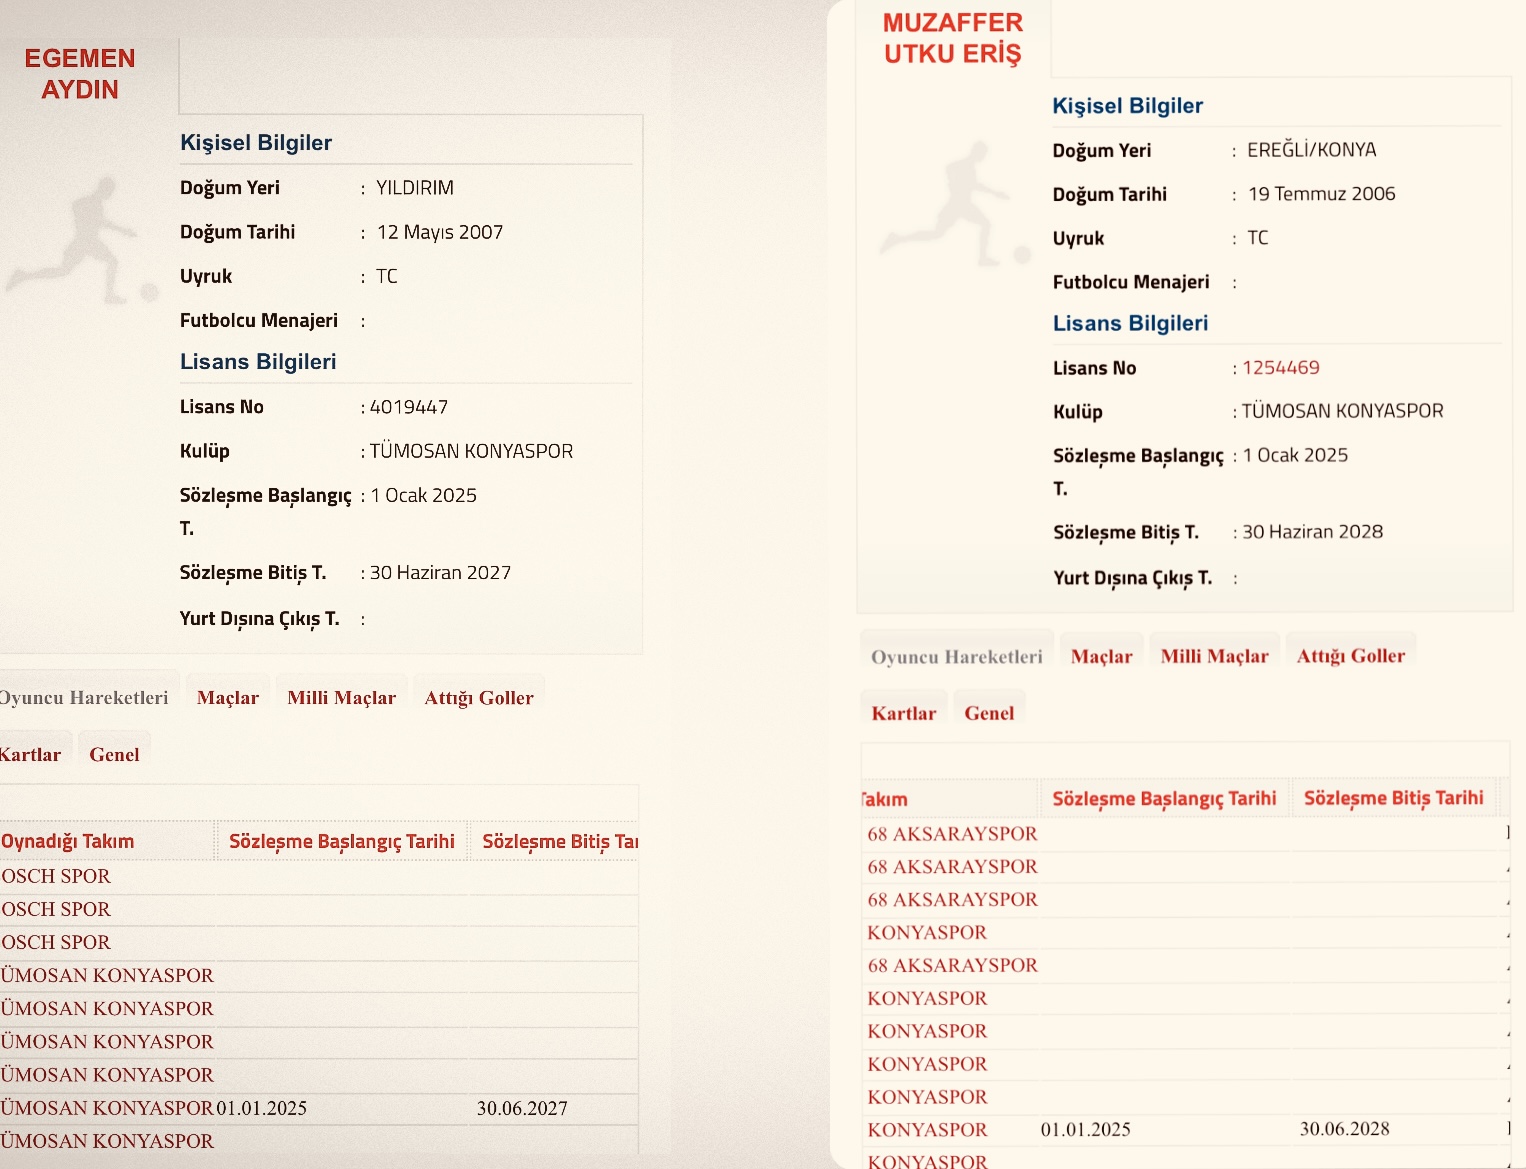Image resolution: width=1526 pixels, height=1169 pixels.
Task: Click the 01.01.2025 cell in Muzaffer Utku Eriş table
Action: point(1086,1130)
